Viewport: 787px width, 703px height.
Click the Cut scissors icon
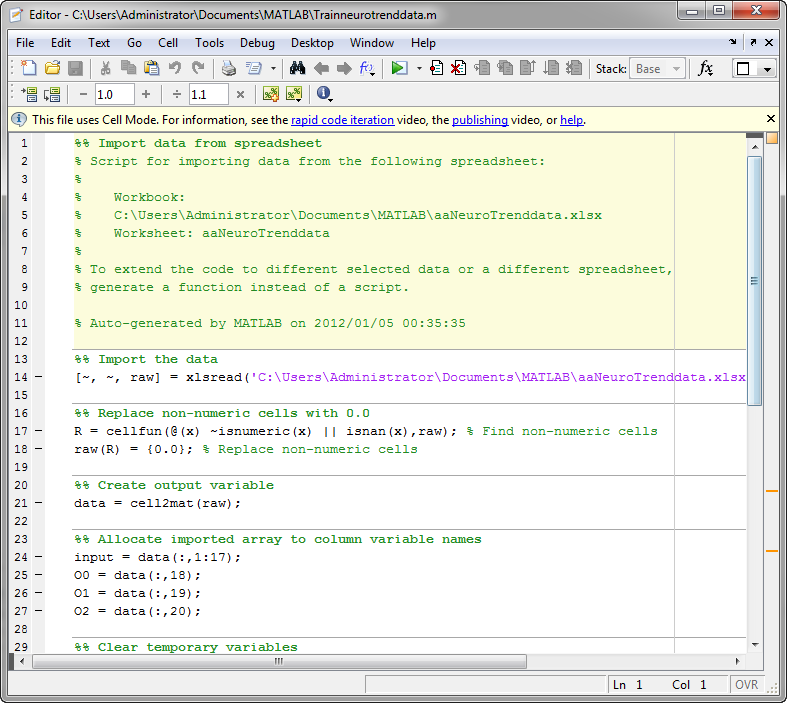pyautogui.click(x=105, y=68)
